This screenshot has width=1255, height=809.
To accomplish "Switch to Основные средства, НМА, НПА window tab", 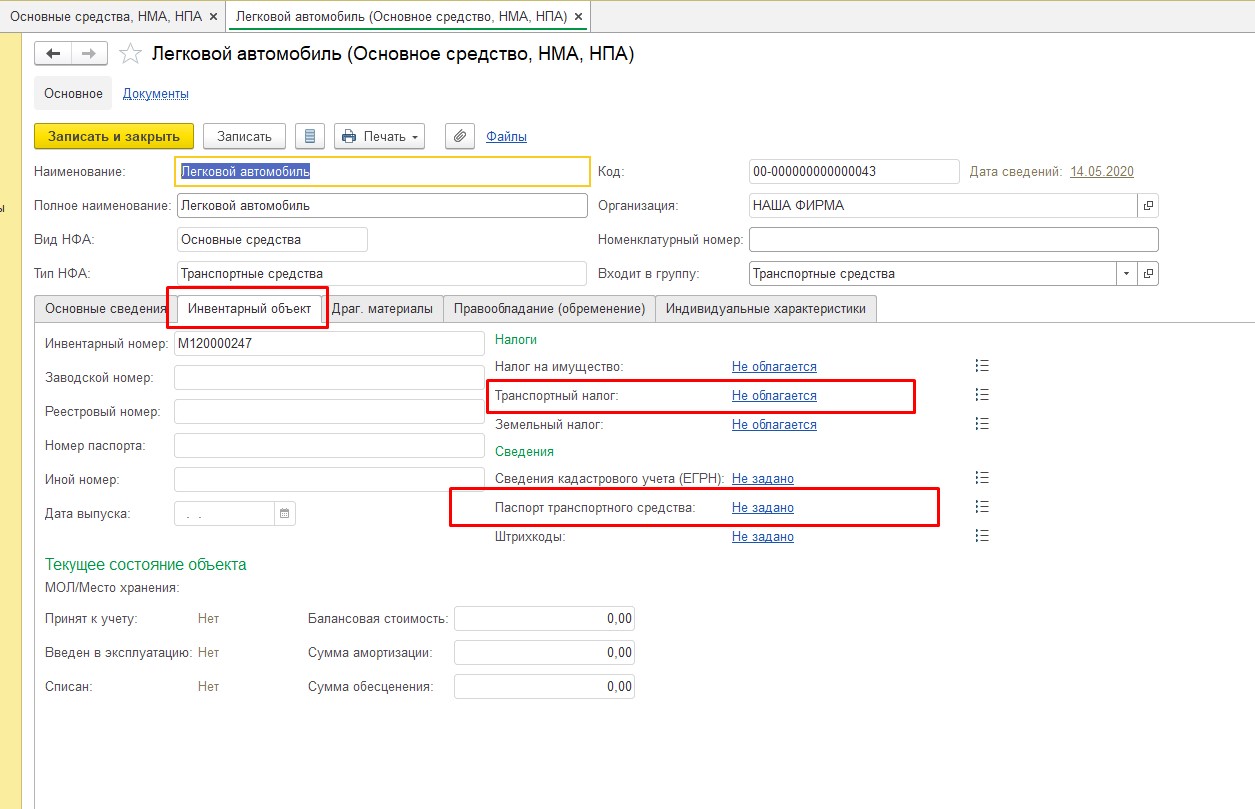I will coord(106,17).
